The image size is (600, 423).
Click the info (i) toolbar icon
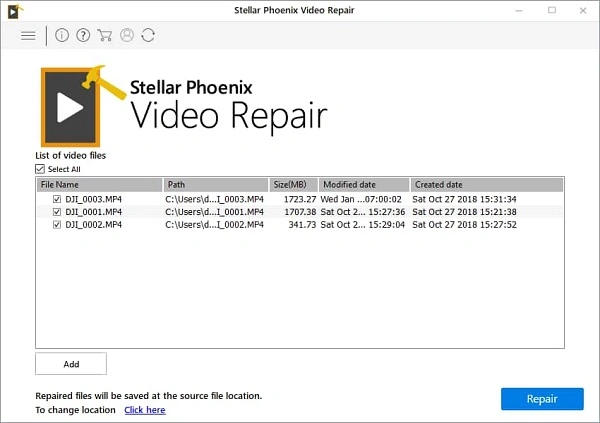tap(62, 35)
